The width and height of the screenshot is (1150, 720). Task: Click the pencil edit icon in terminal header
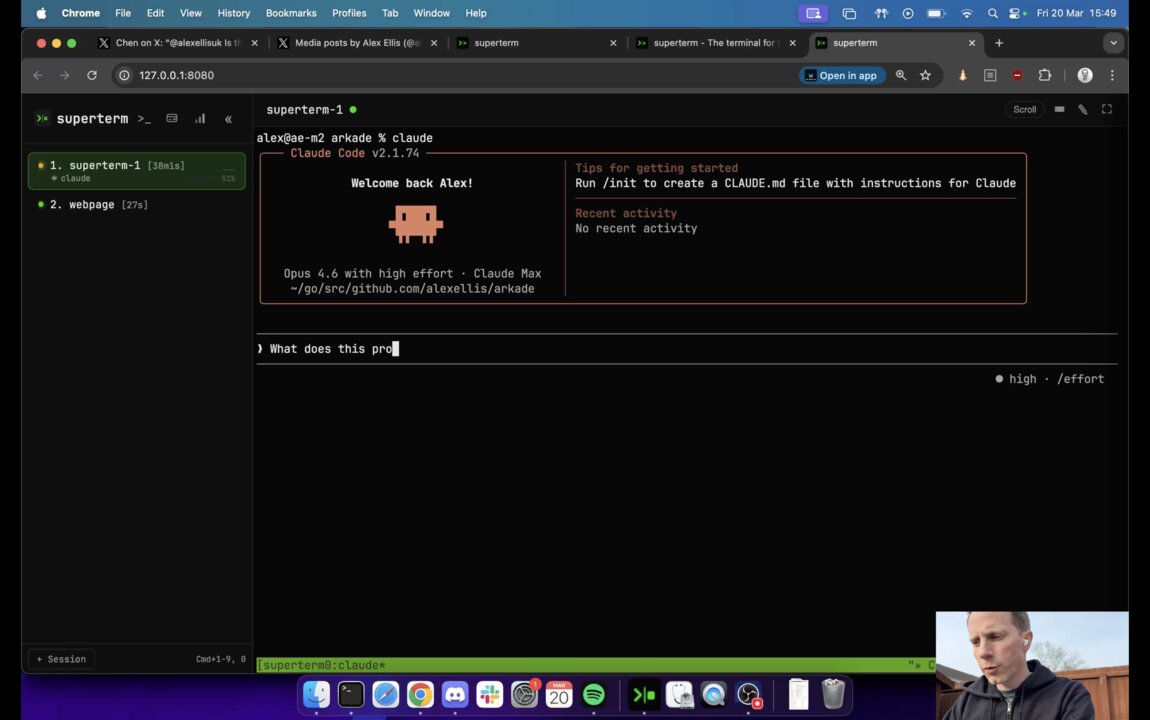click(x=1082, y=110)
